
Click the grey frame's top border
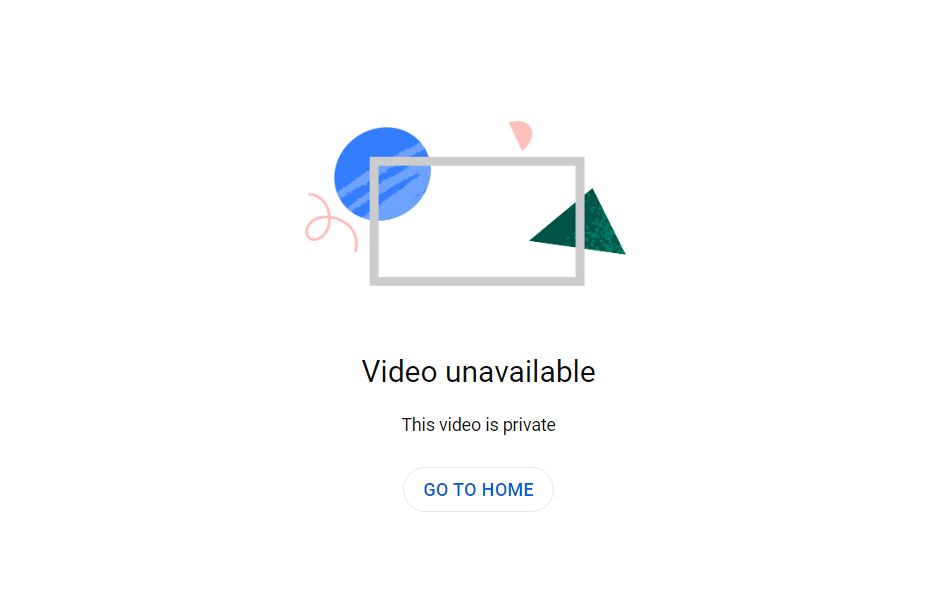[x=477, y=161]
